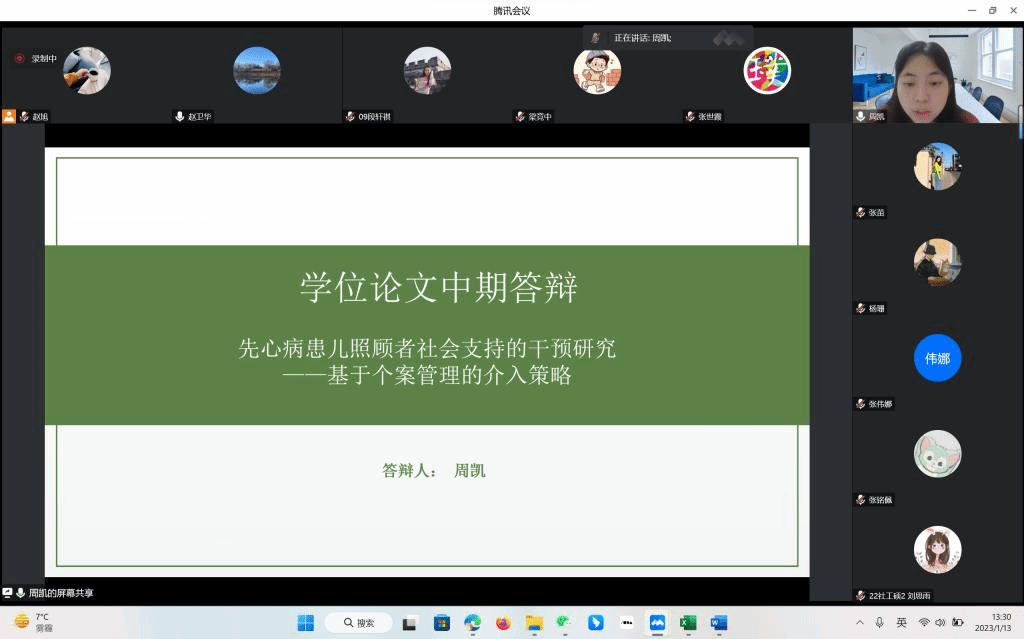Image resolution: width=1024 pixels, height=639 pixels.
Task: Open Word from the taskbar
Action: coord(718,622)
